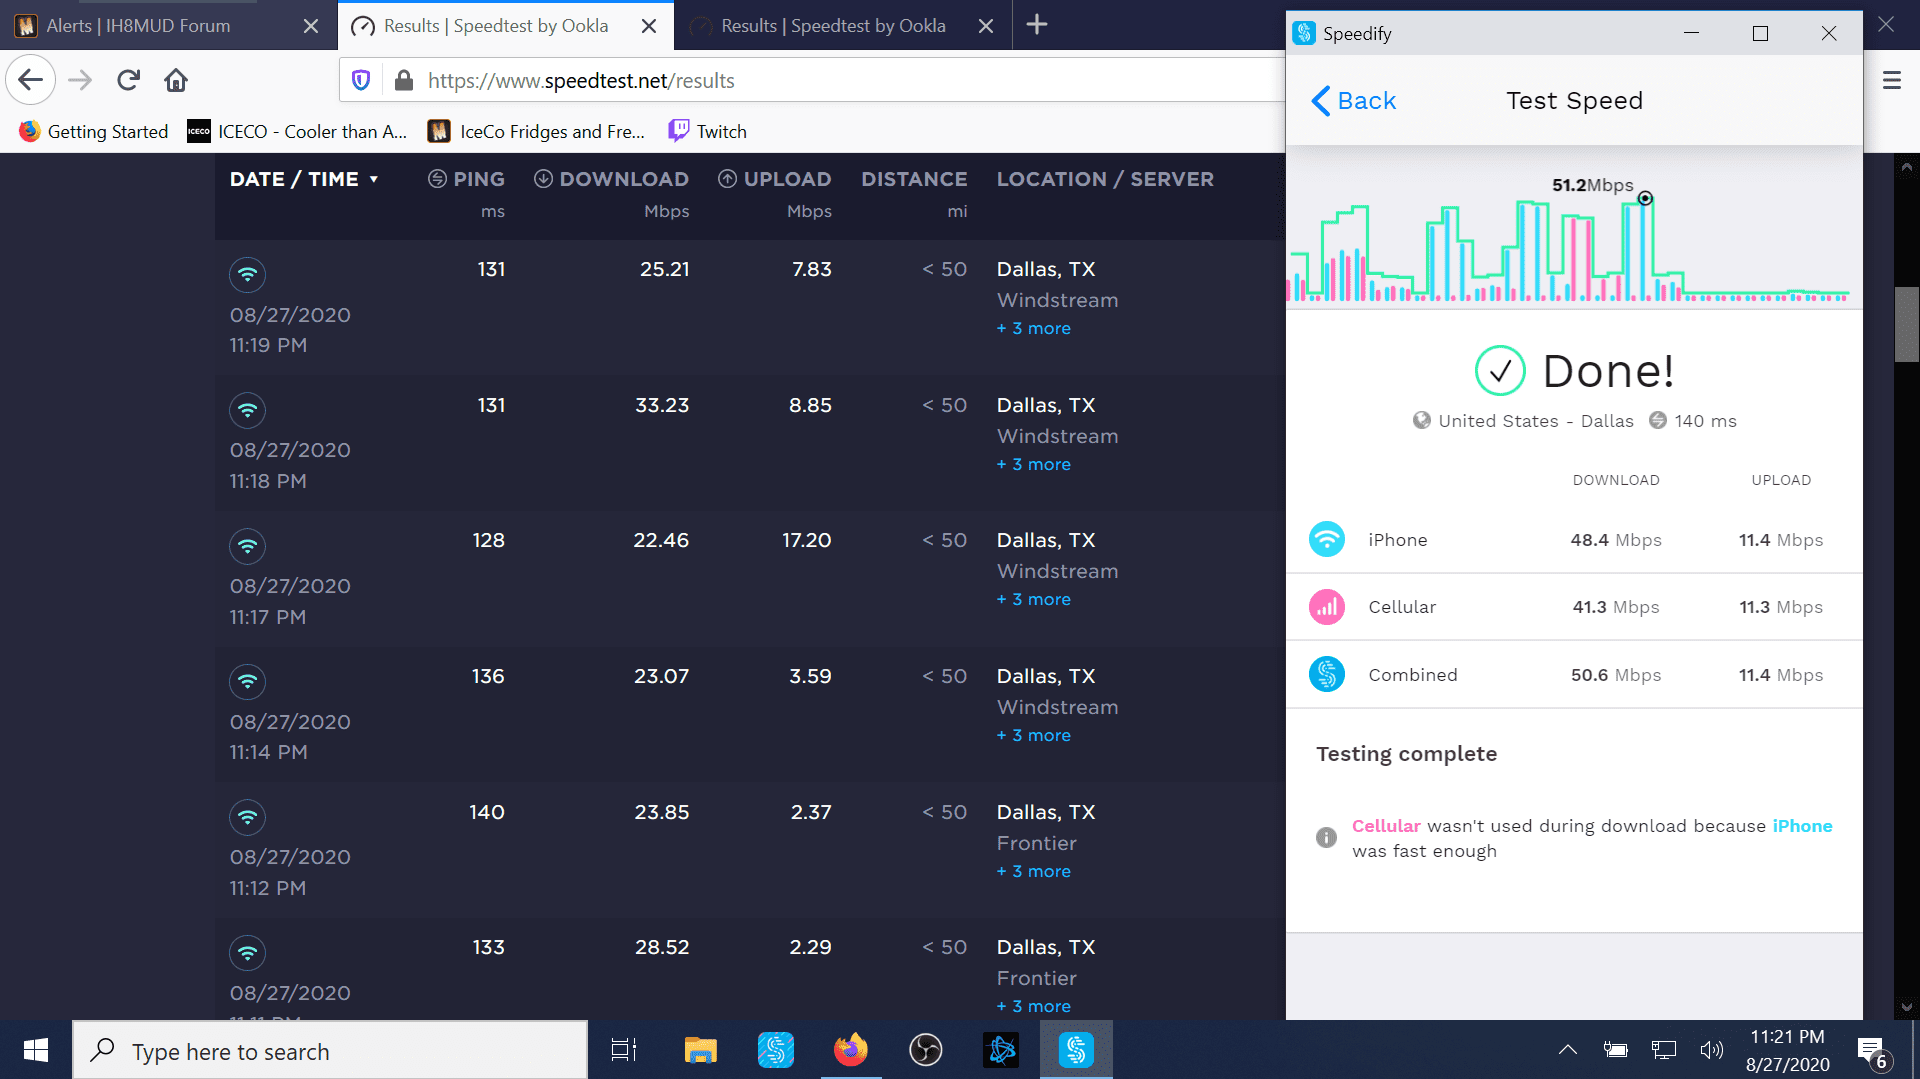Click the info icon beside the Cellular note
The image size is (1920, 1079).
[1326, 838]
